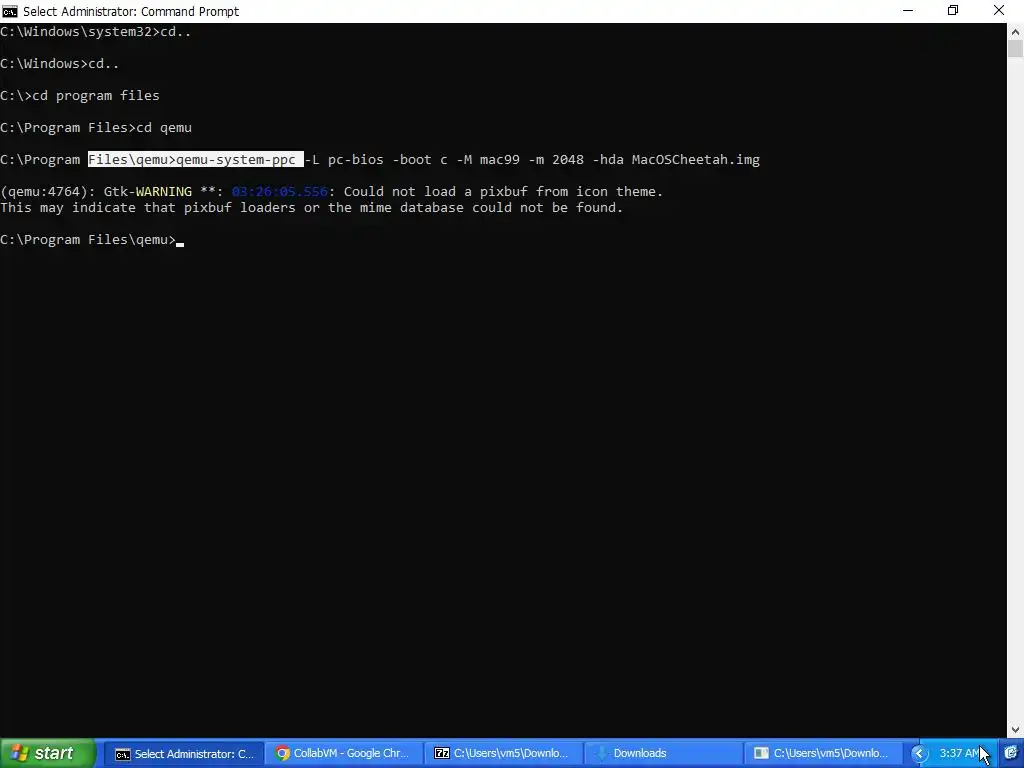Restore down the Command Prompt window
Screen dimensions: 1024x768
(x=953, y=11)
